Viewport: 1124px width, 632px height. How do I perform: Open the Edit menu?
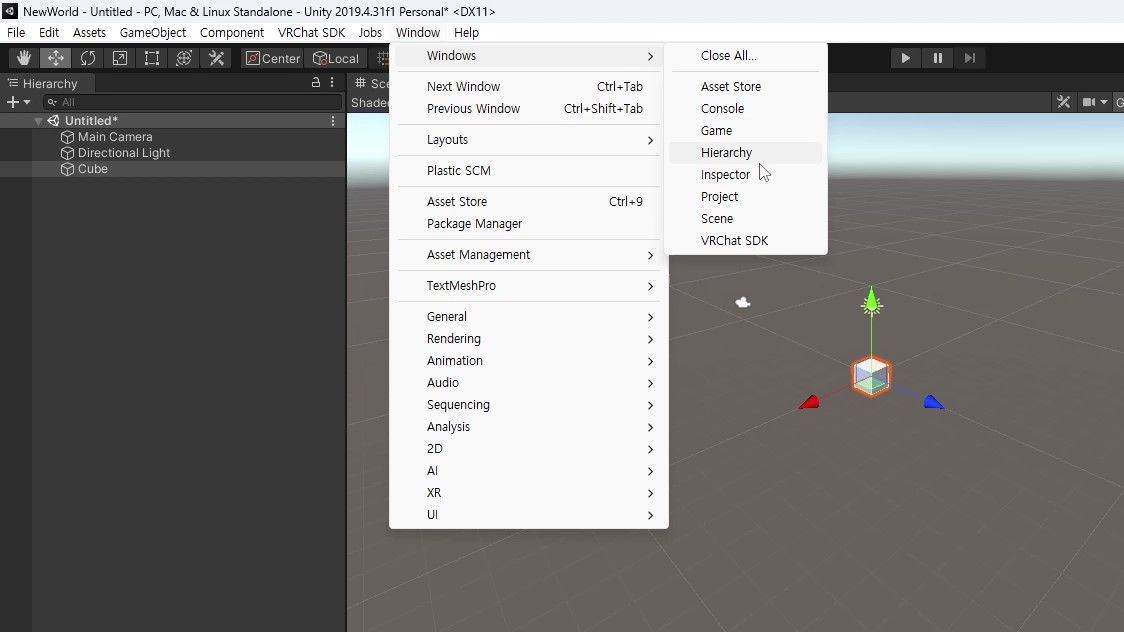tap(49, 32)
